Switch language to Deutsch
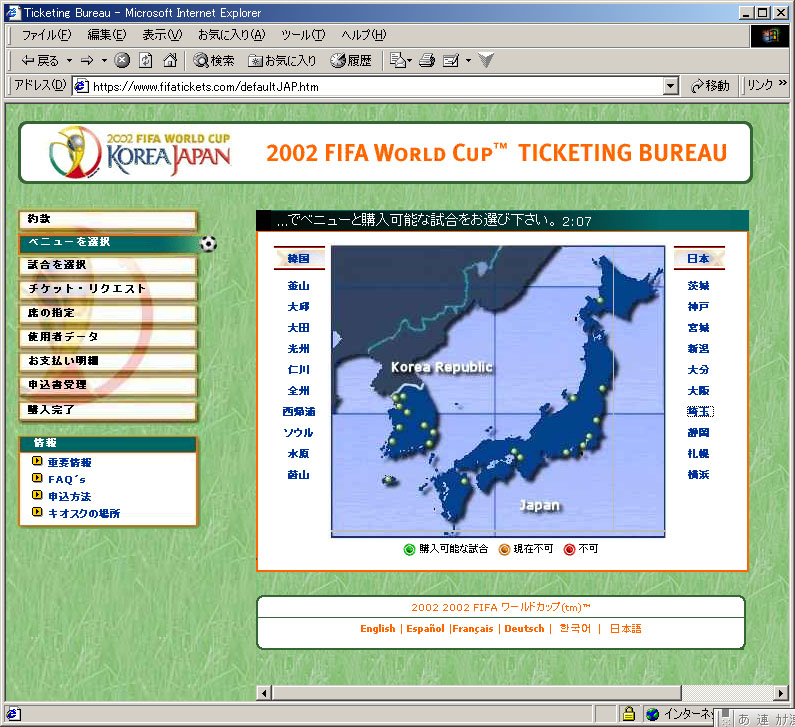Screen dimensions: 795x727 (524, 629)
